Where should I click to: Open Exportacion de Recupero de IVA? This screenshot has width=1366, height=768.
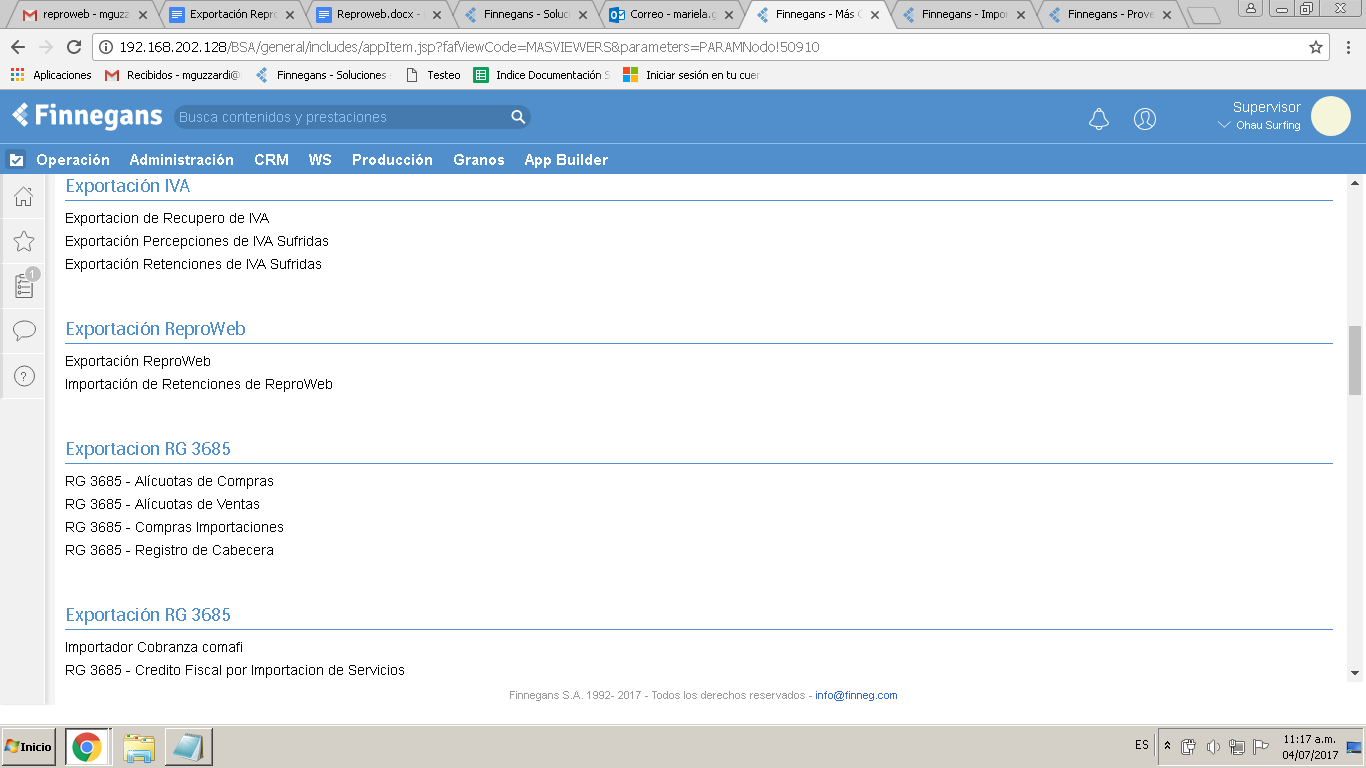tap(167, 218)
